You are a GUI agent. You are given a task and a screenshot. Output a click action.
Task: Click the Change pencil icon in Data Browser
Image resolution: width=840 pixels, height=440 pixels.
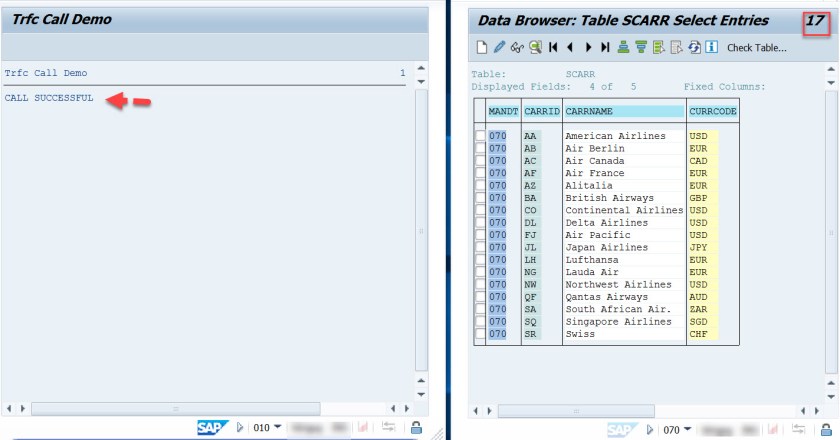click(499, 47)
